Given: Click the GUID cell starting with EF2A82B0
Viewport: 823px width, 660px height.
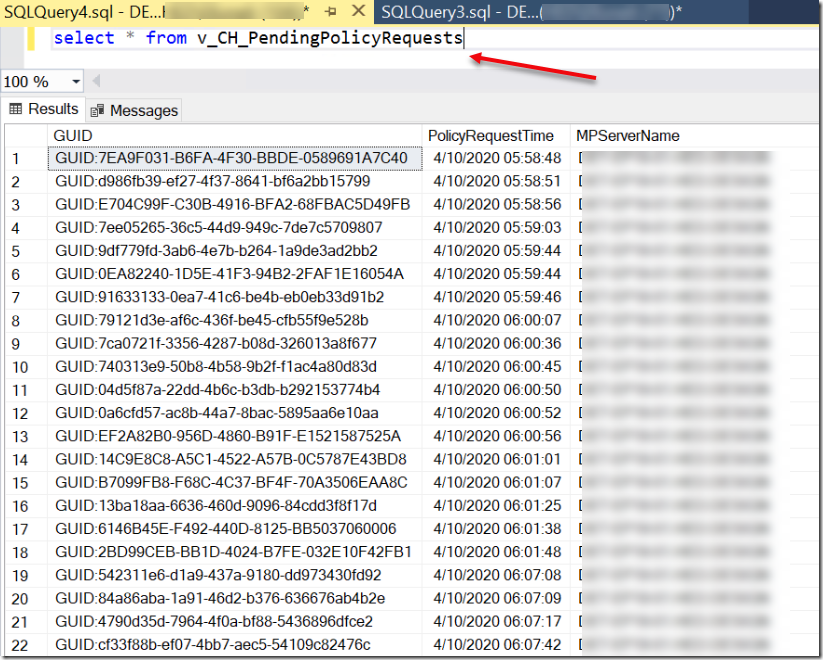Looking at the screenshot, I should coord(228,436).
